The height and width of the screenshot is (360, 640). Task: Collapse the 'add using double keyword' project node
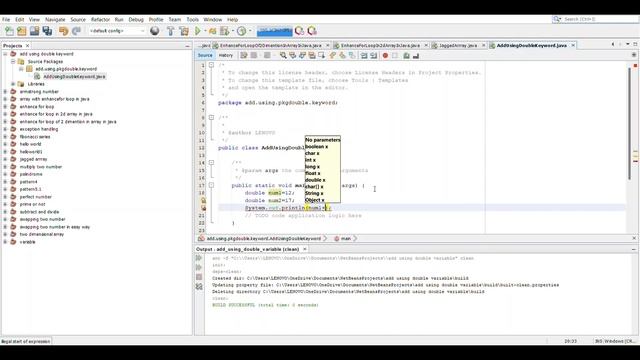click(5, 54)
